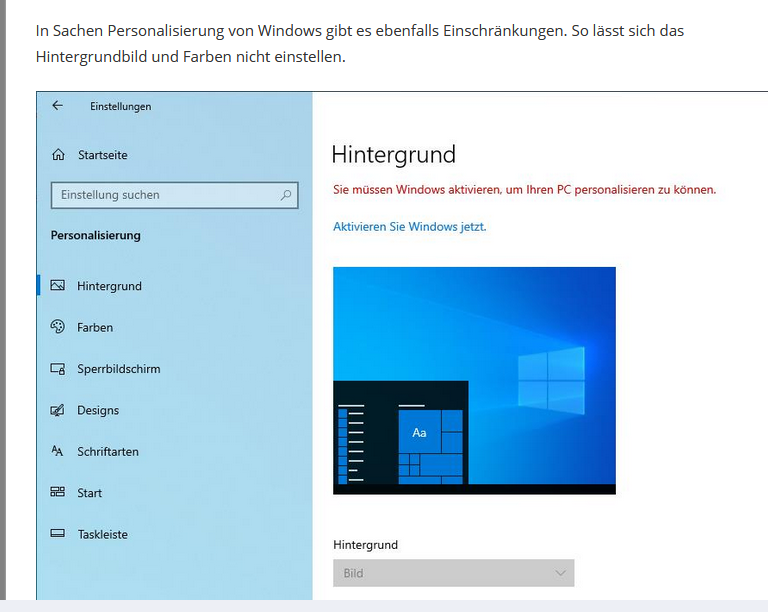Focus the Einstellung suchen search field

coord(174,195)
